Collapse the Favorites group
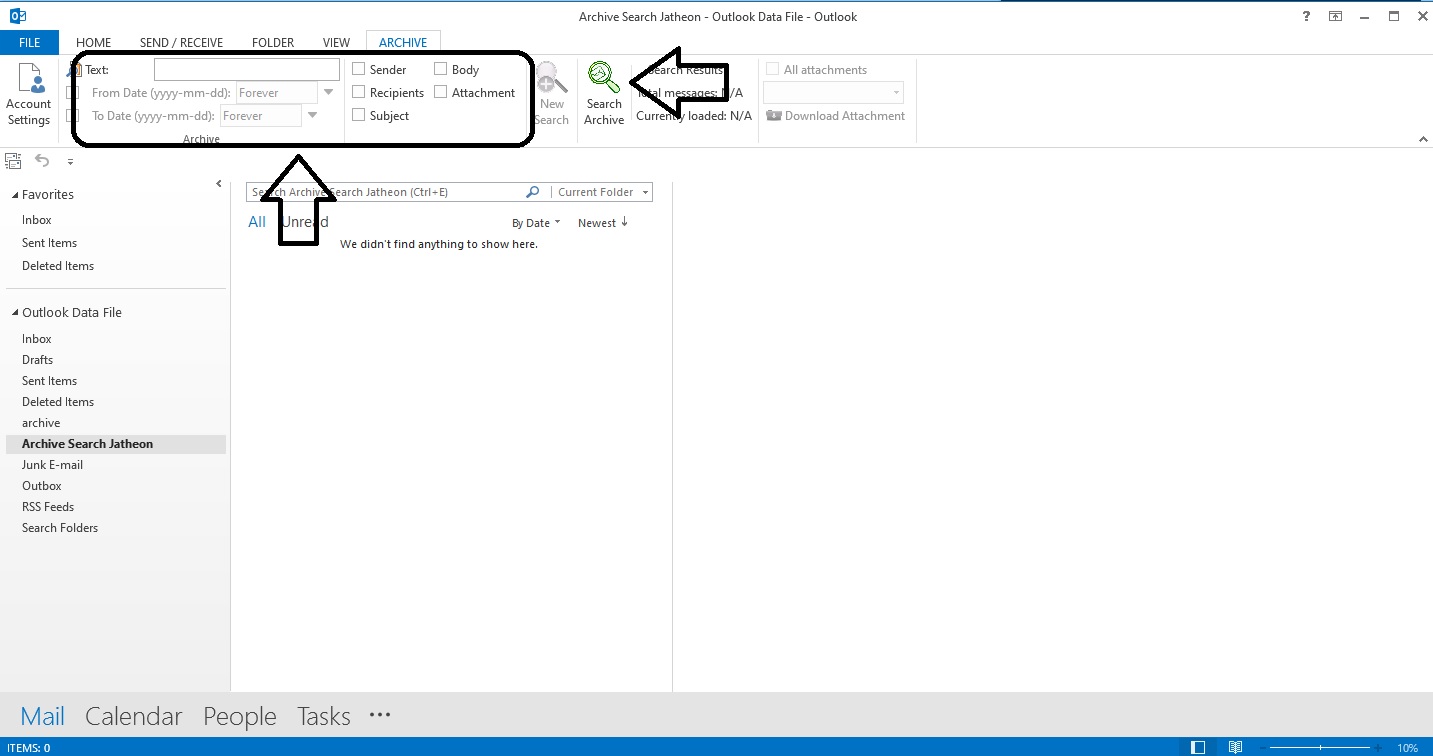The height and width of the screenshot is (756, 1433). [15, 195]
